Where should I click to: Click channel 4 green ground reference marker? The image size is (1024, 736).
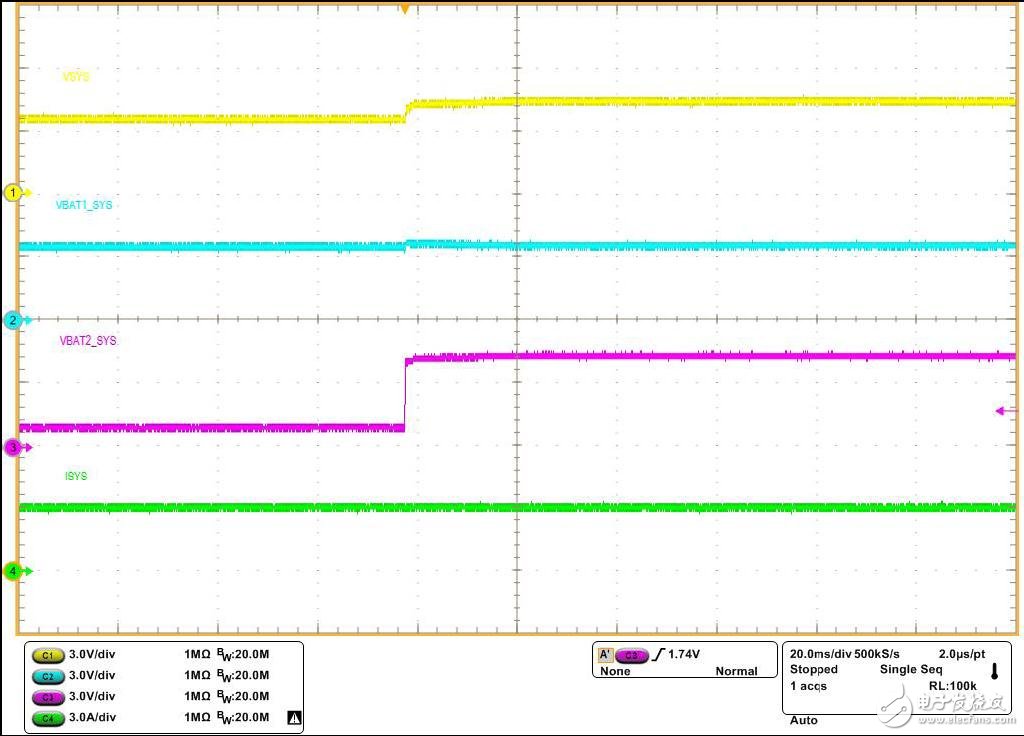(14, 571)
